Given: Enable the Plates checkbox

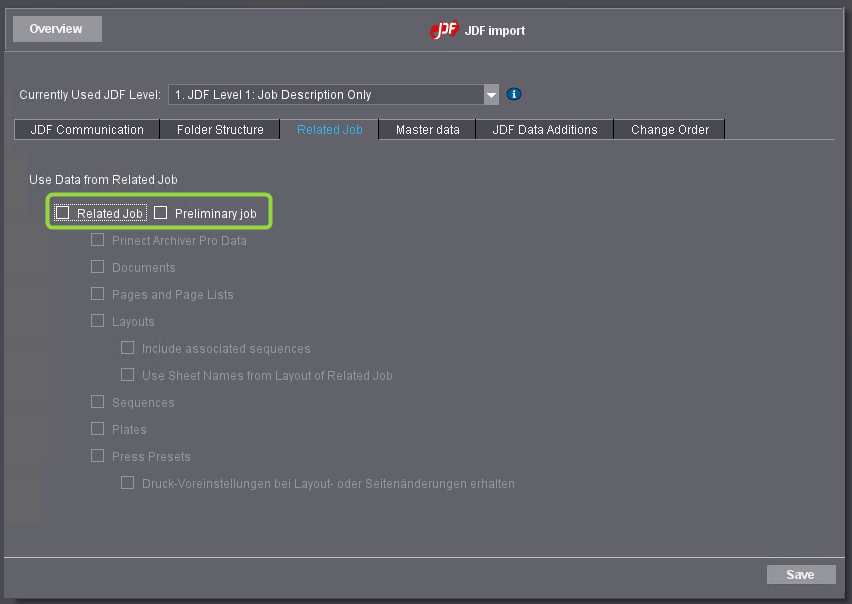Looking at the screenshot, I should pos(97,429).
